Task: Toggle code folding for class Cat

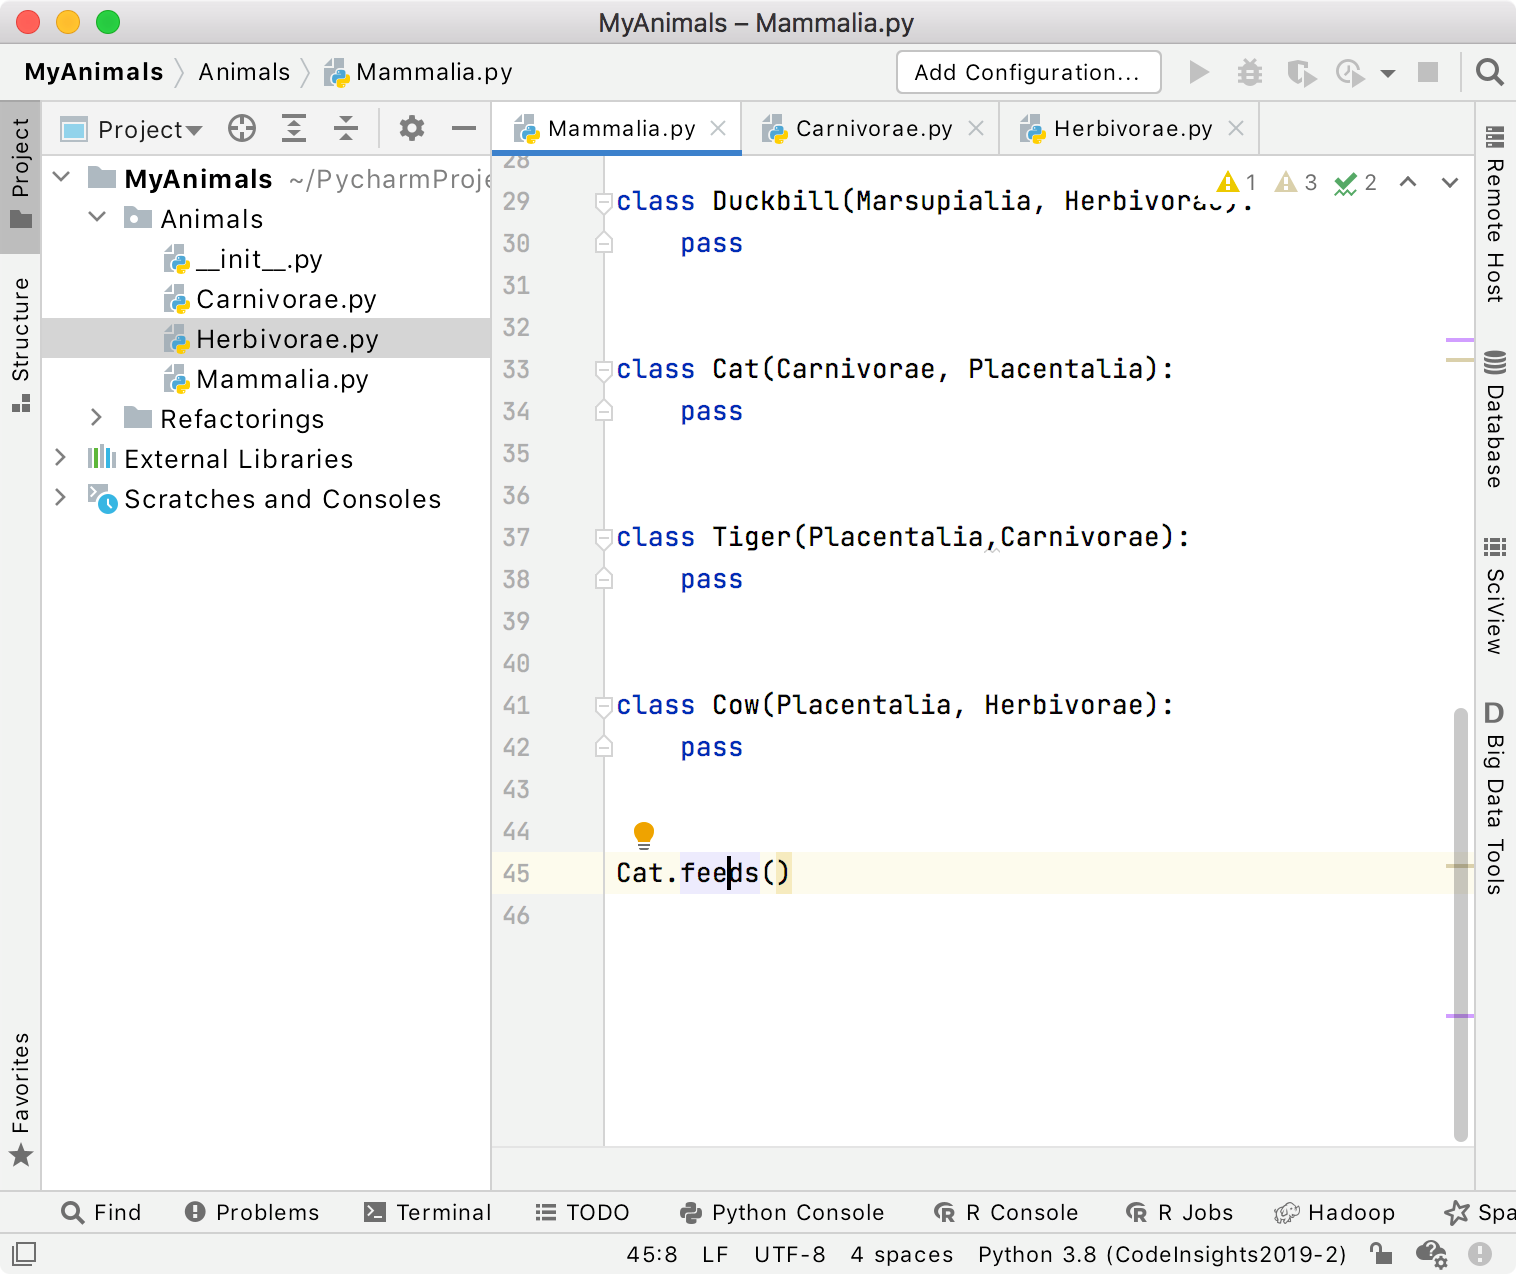Action: point(603,370)
